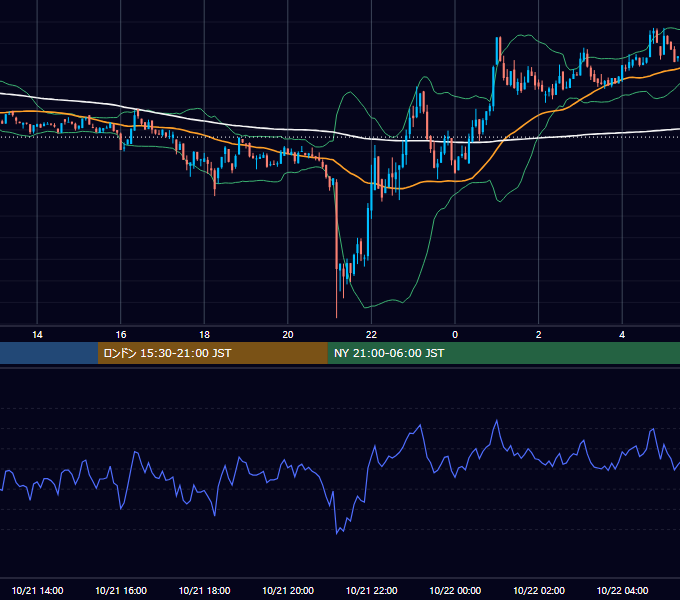The width and height of the screenshot is (680, 600).
Task: Click the 2 hour label on price chart axis
Action: coord(539,335)
